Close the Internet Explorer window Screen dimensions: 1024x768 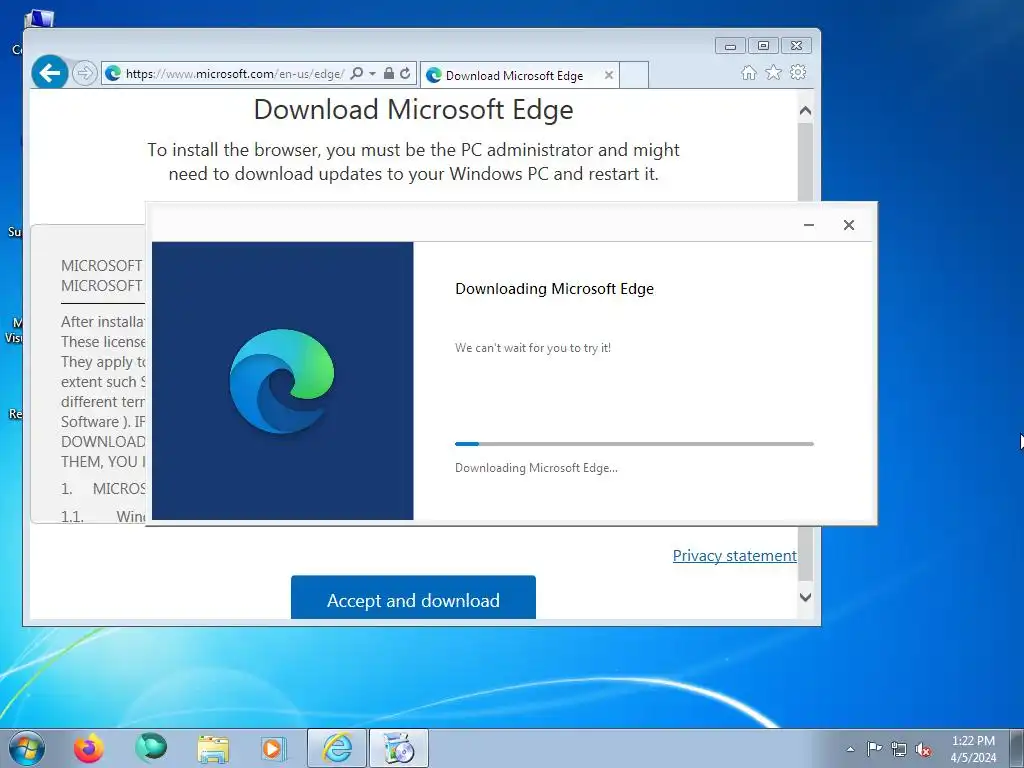pos(796,46)
